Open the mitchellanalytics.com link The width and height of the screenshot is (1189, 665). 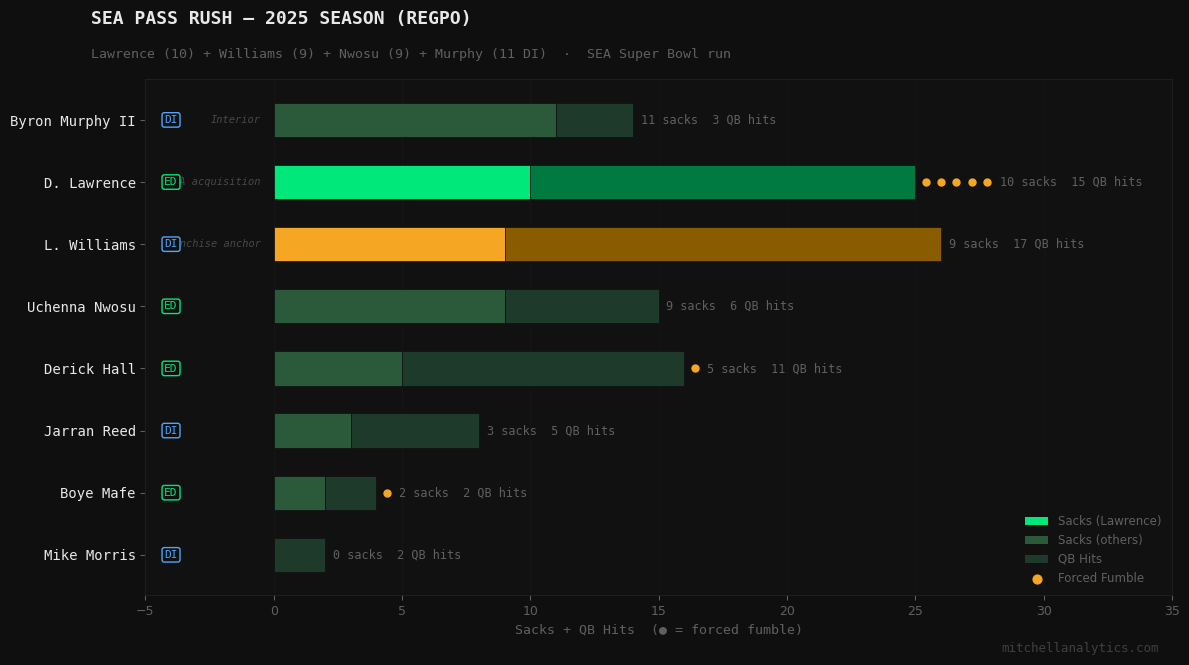click(1079, 648)
